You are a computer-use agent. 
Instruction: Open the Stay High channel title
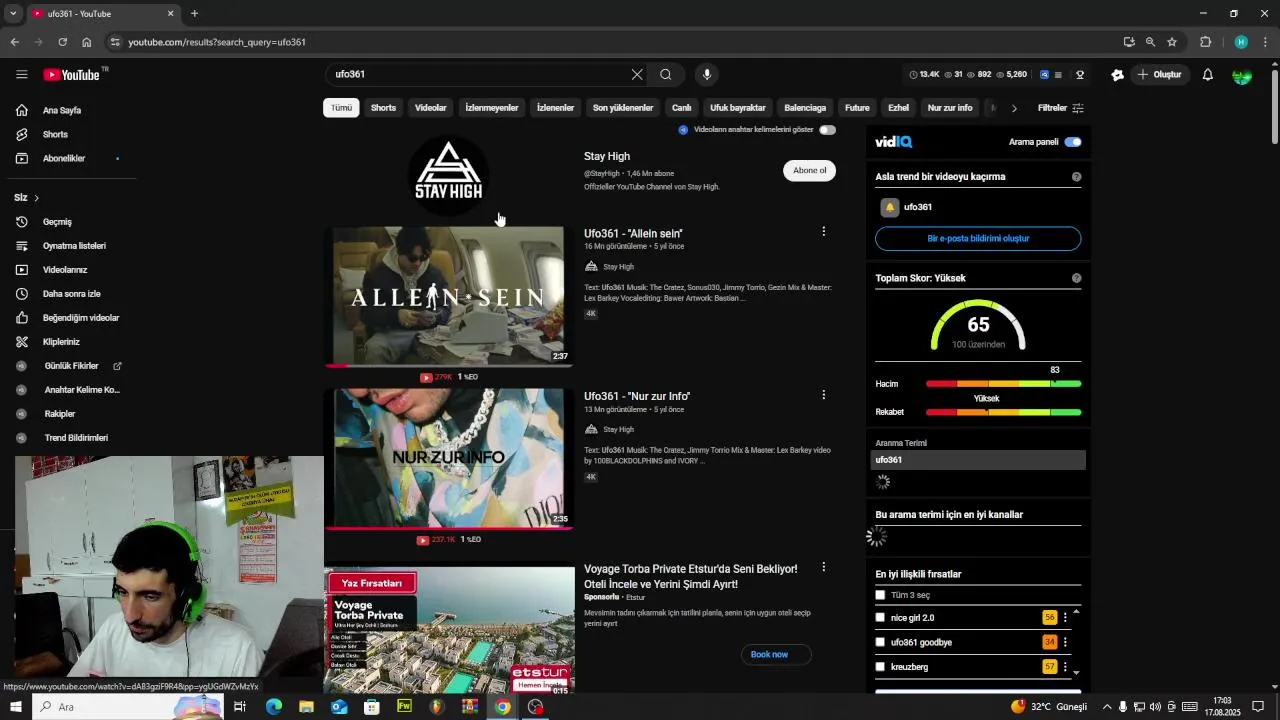(607, 156)
